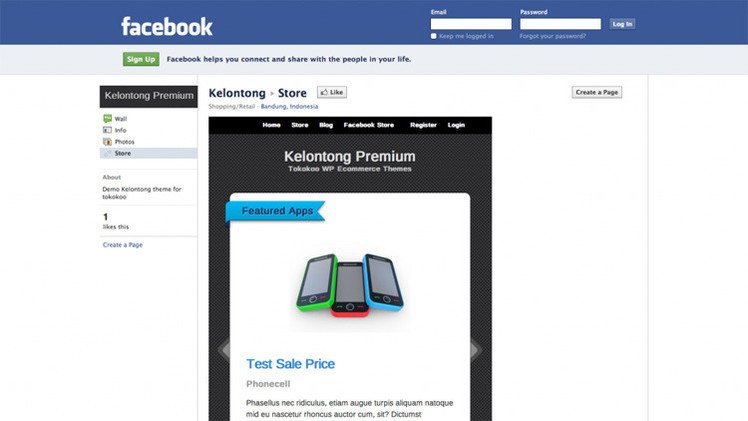
Task: Open the Photos icon in sidebar
Action: (107, 142)
